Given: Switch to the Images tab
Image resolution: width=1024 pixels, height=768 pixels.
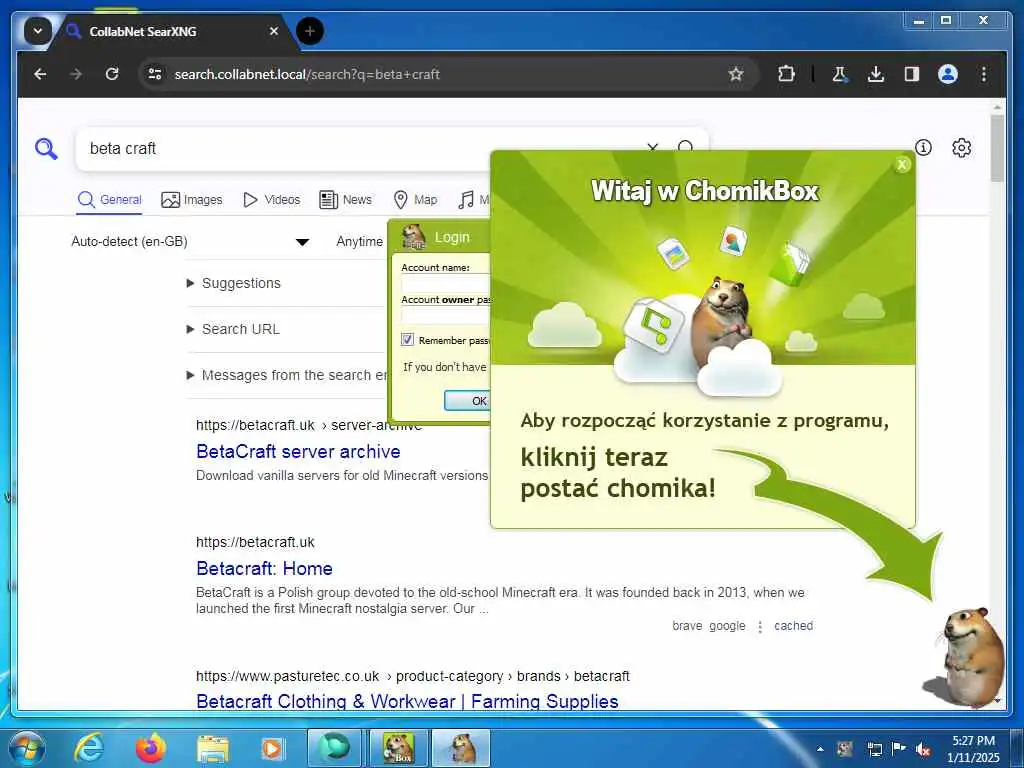Looking at the screenshot, I should point(192,200).
